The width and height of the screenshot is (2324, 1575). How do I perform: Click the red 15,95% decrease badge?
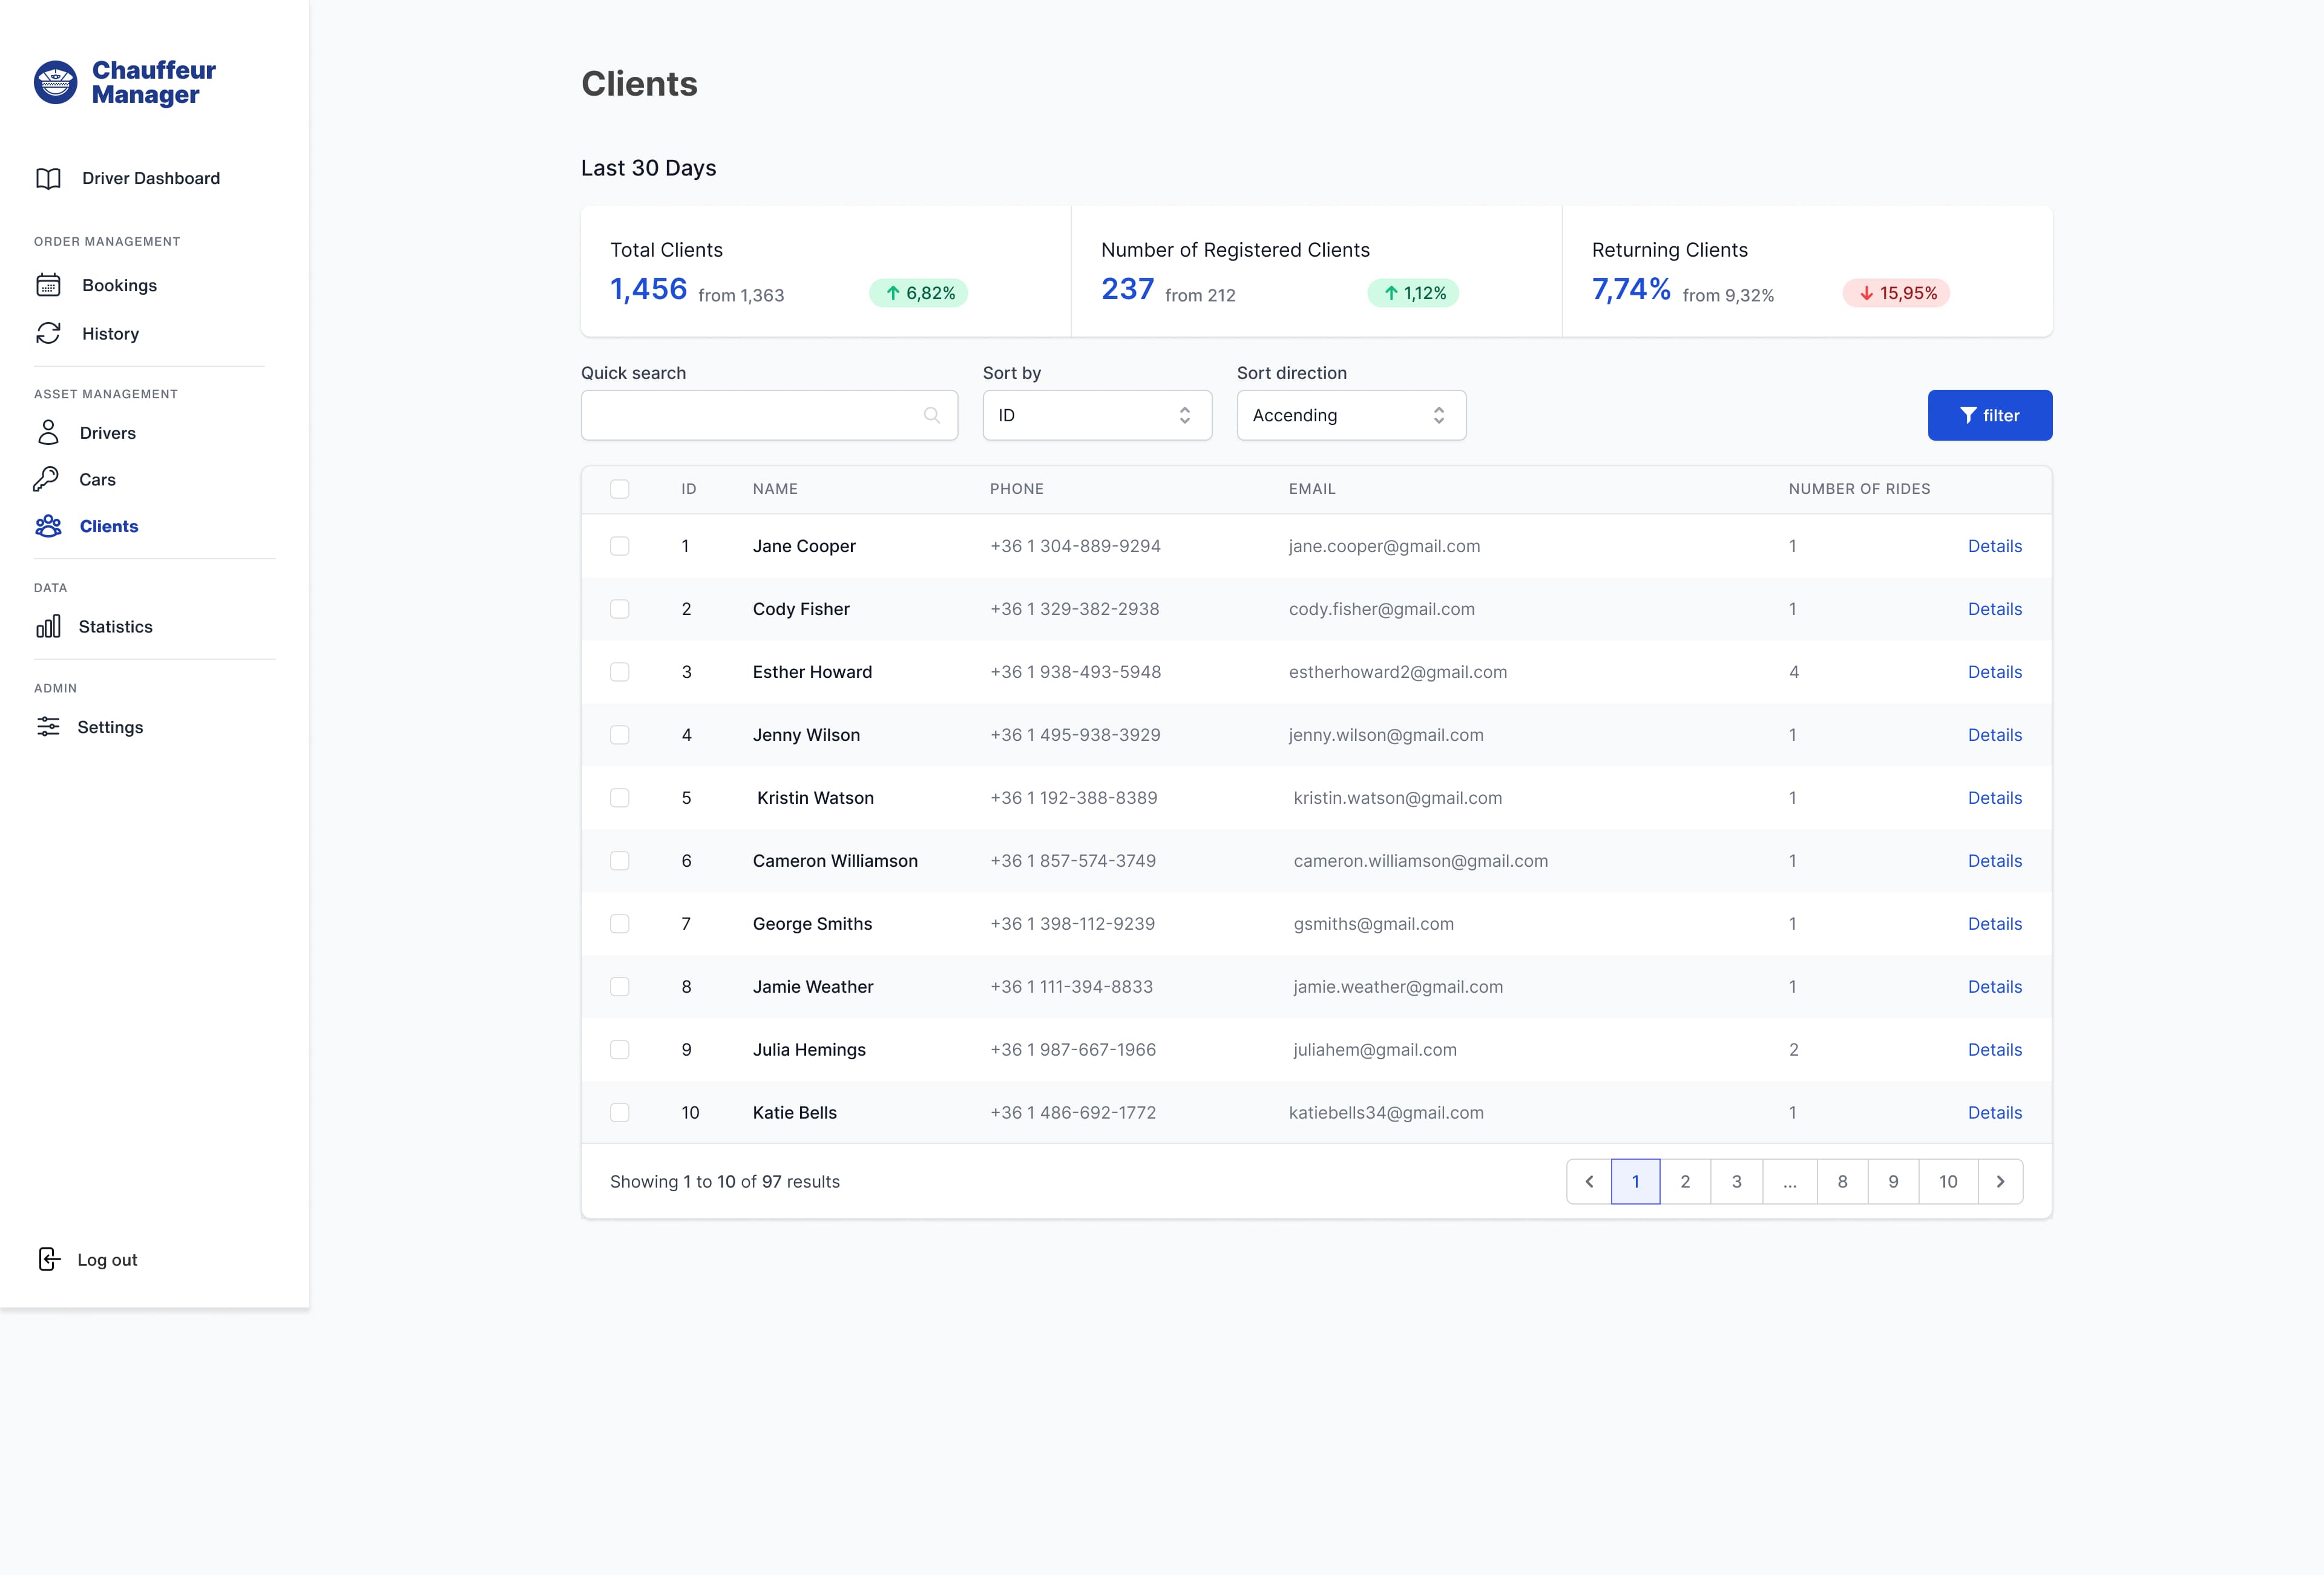[x=1897, y=293]
